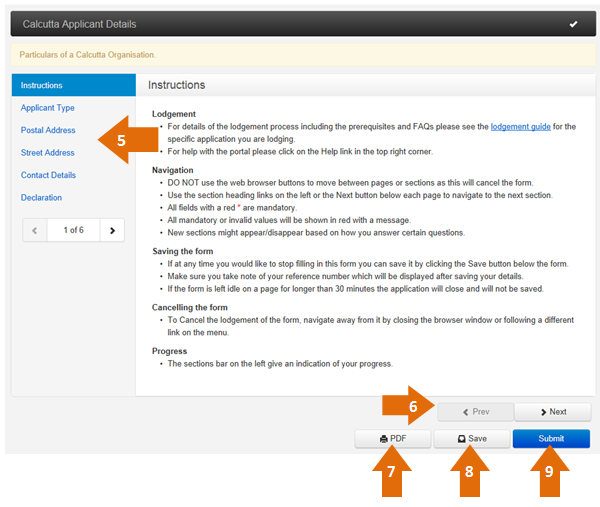Open the lodgement guide link
Image resolution: width=600 pixels, height=507 pixels.
520,127
